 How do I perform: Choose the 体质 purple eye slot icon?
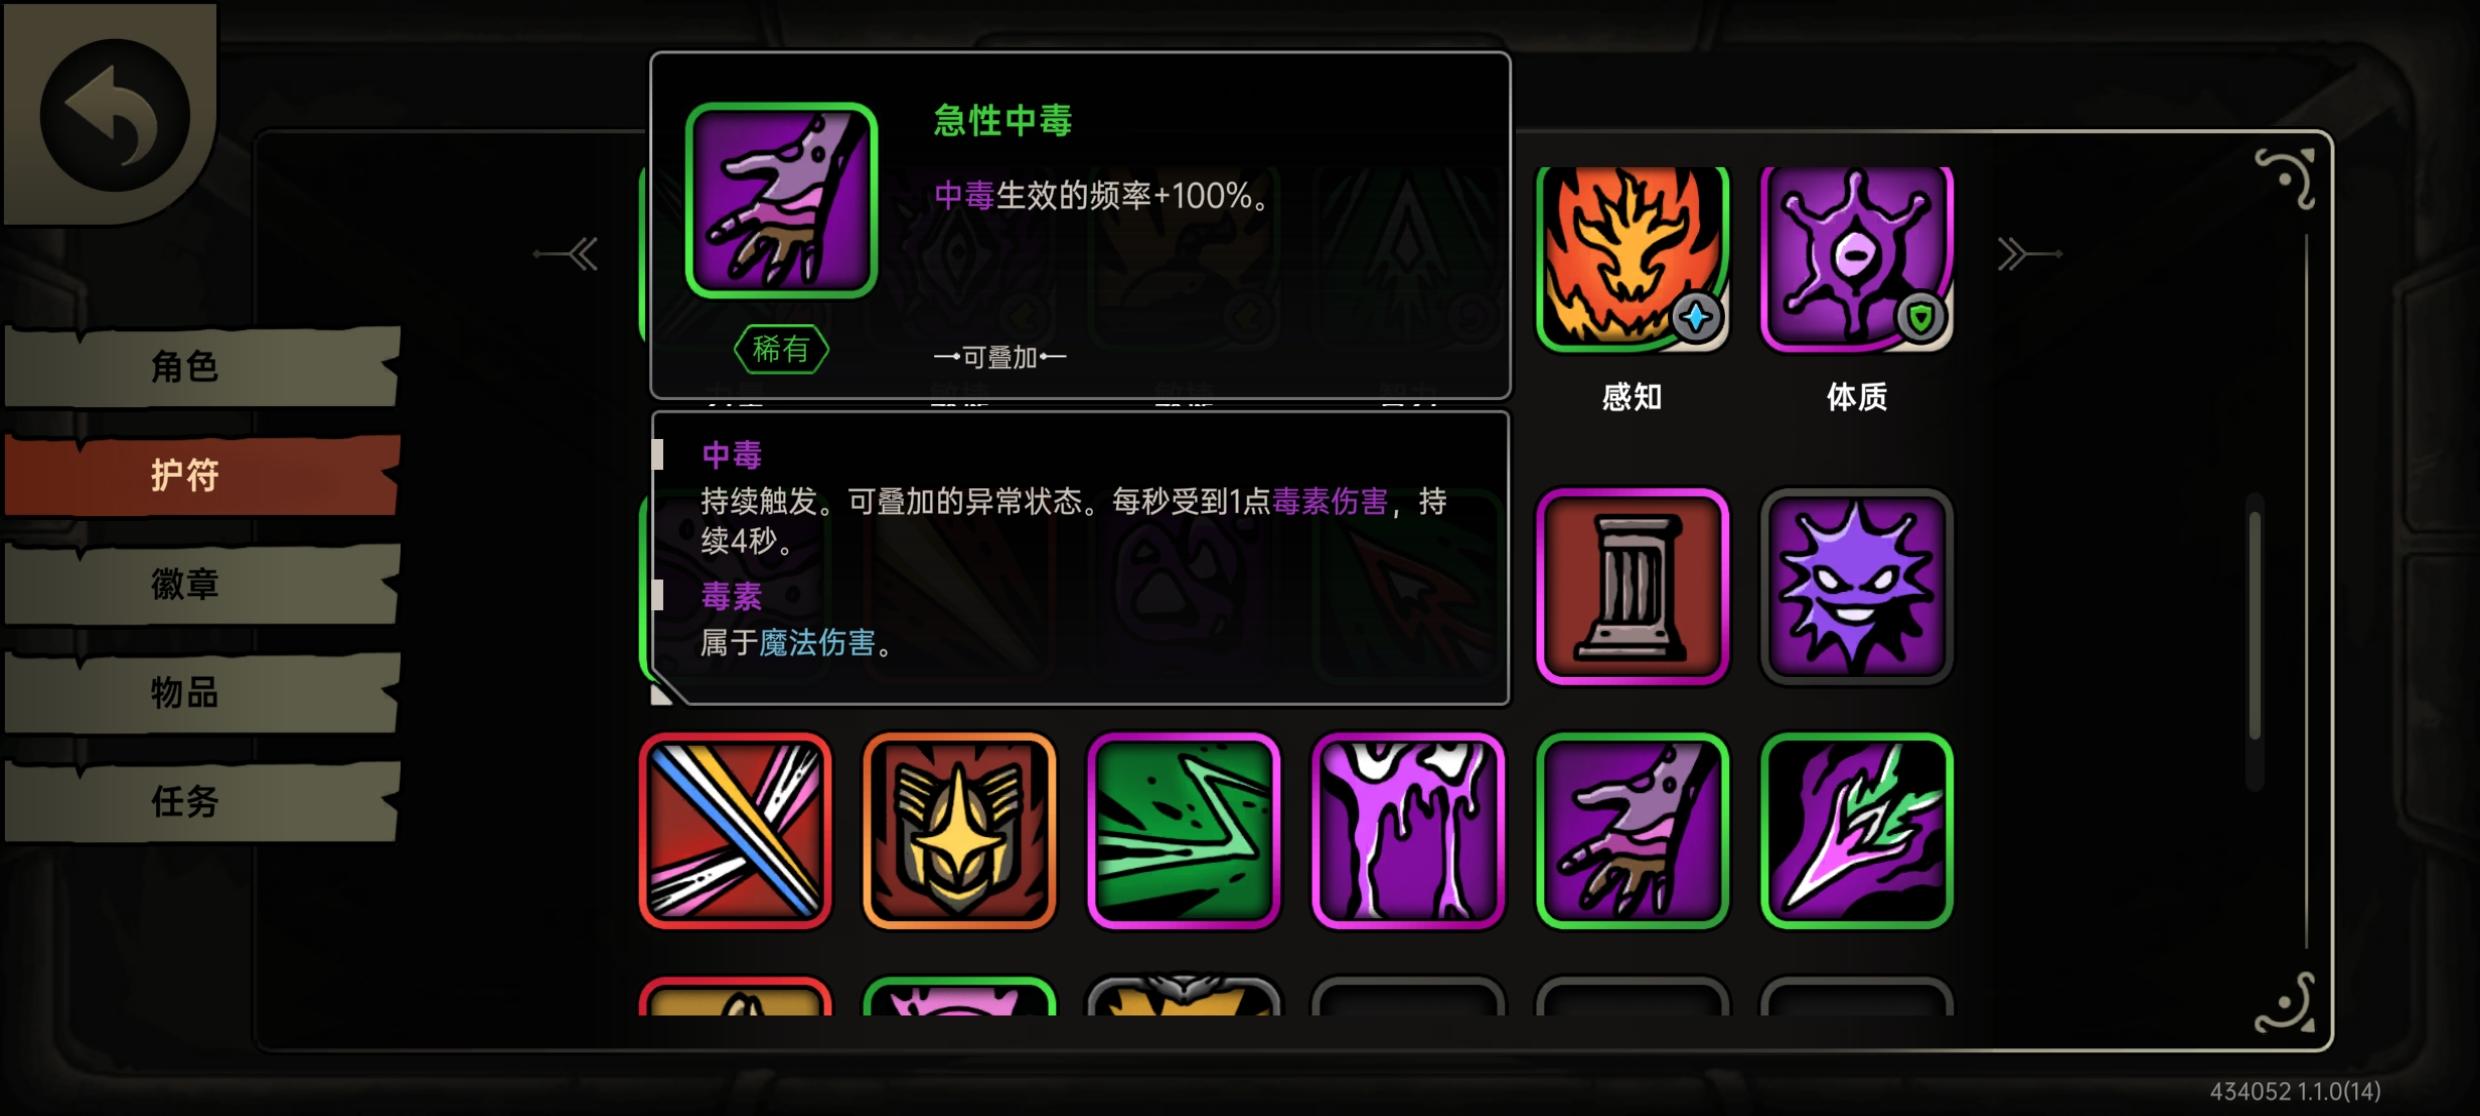(x=1857, y=258)
